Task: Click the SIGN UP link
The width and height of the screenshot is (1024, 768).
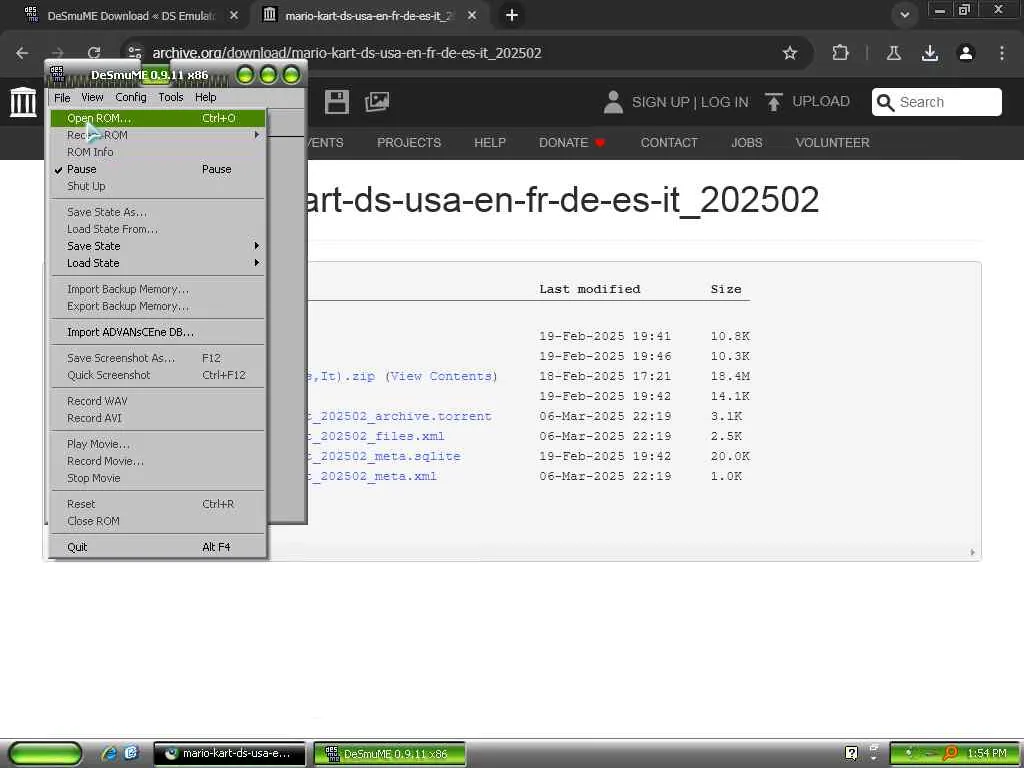Action: coord(660,102)
